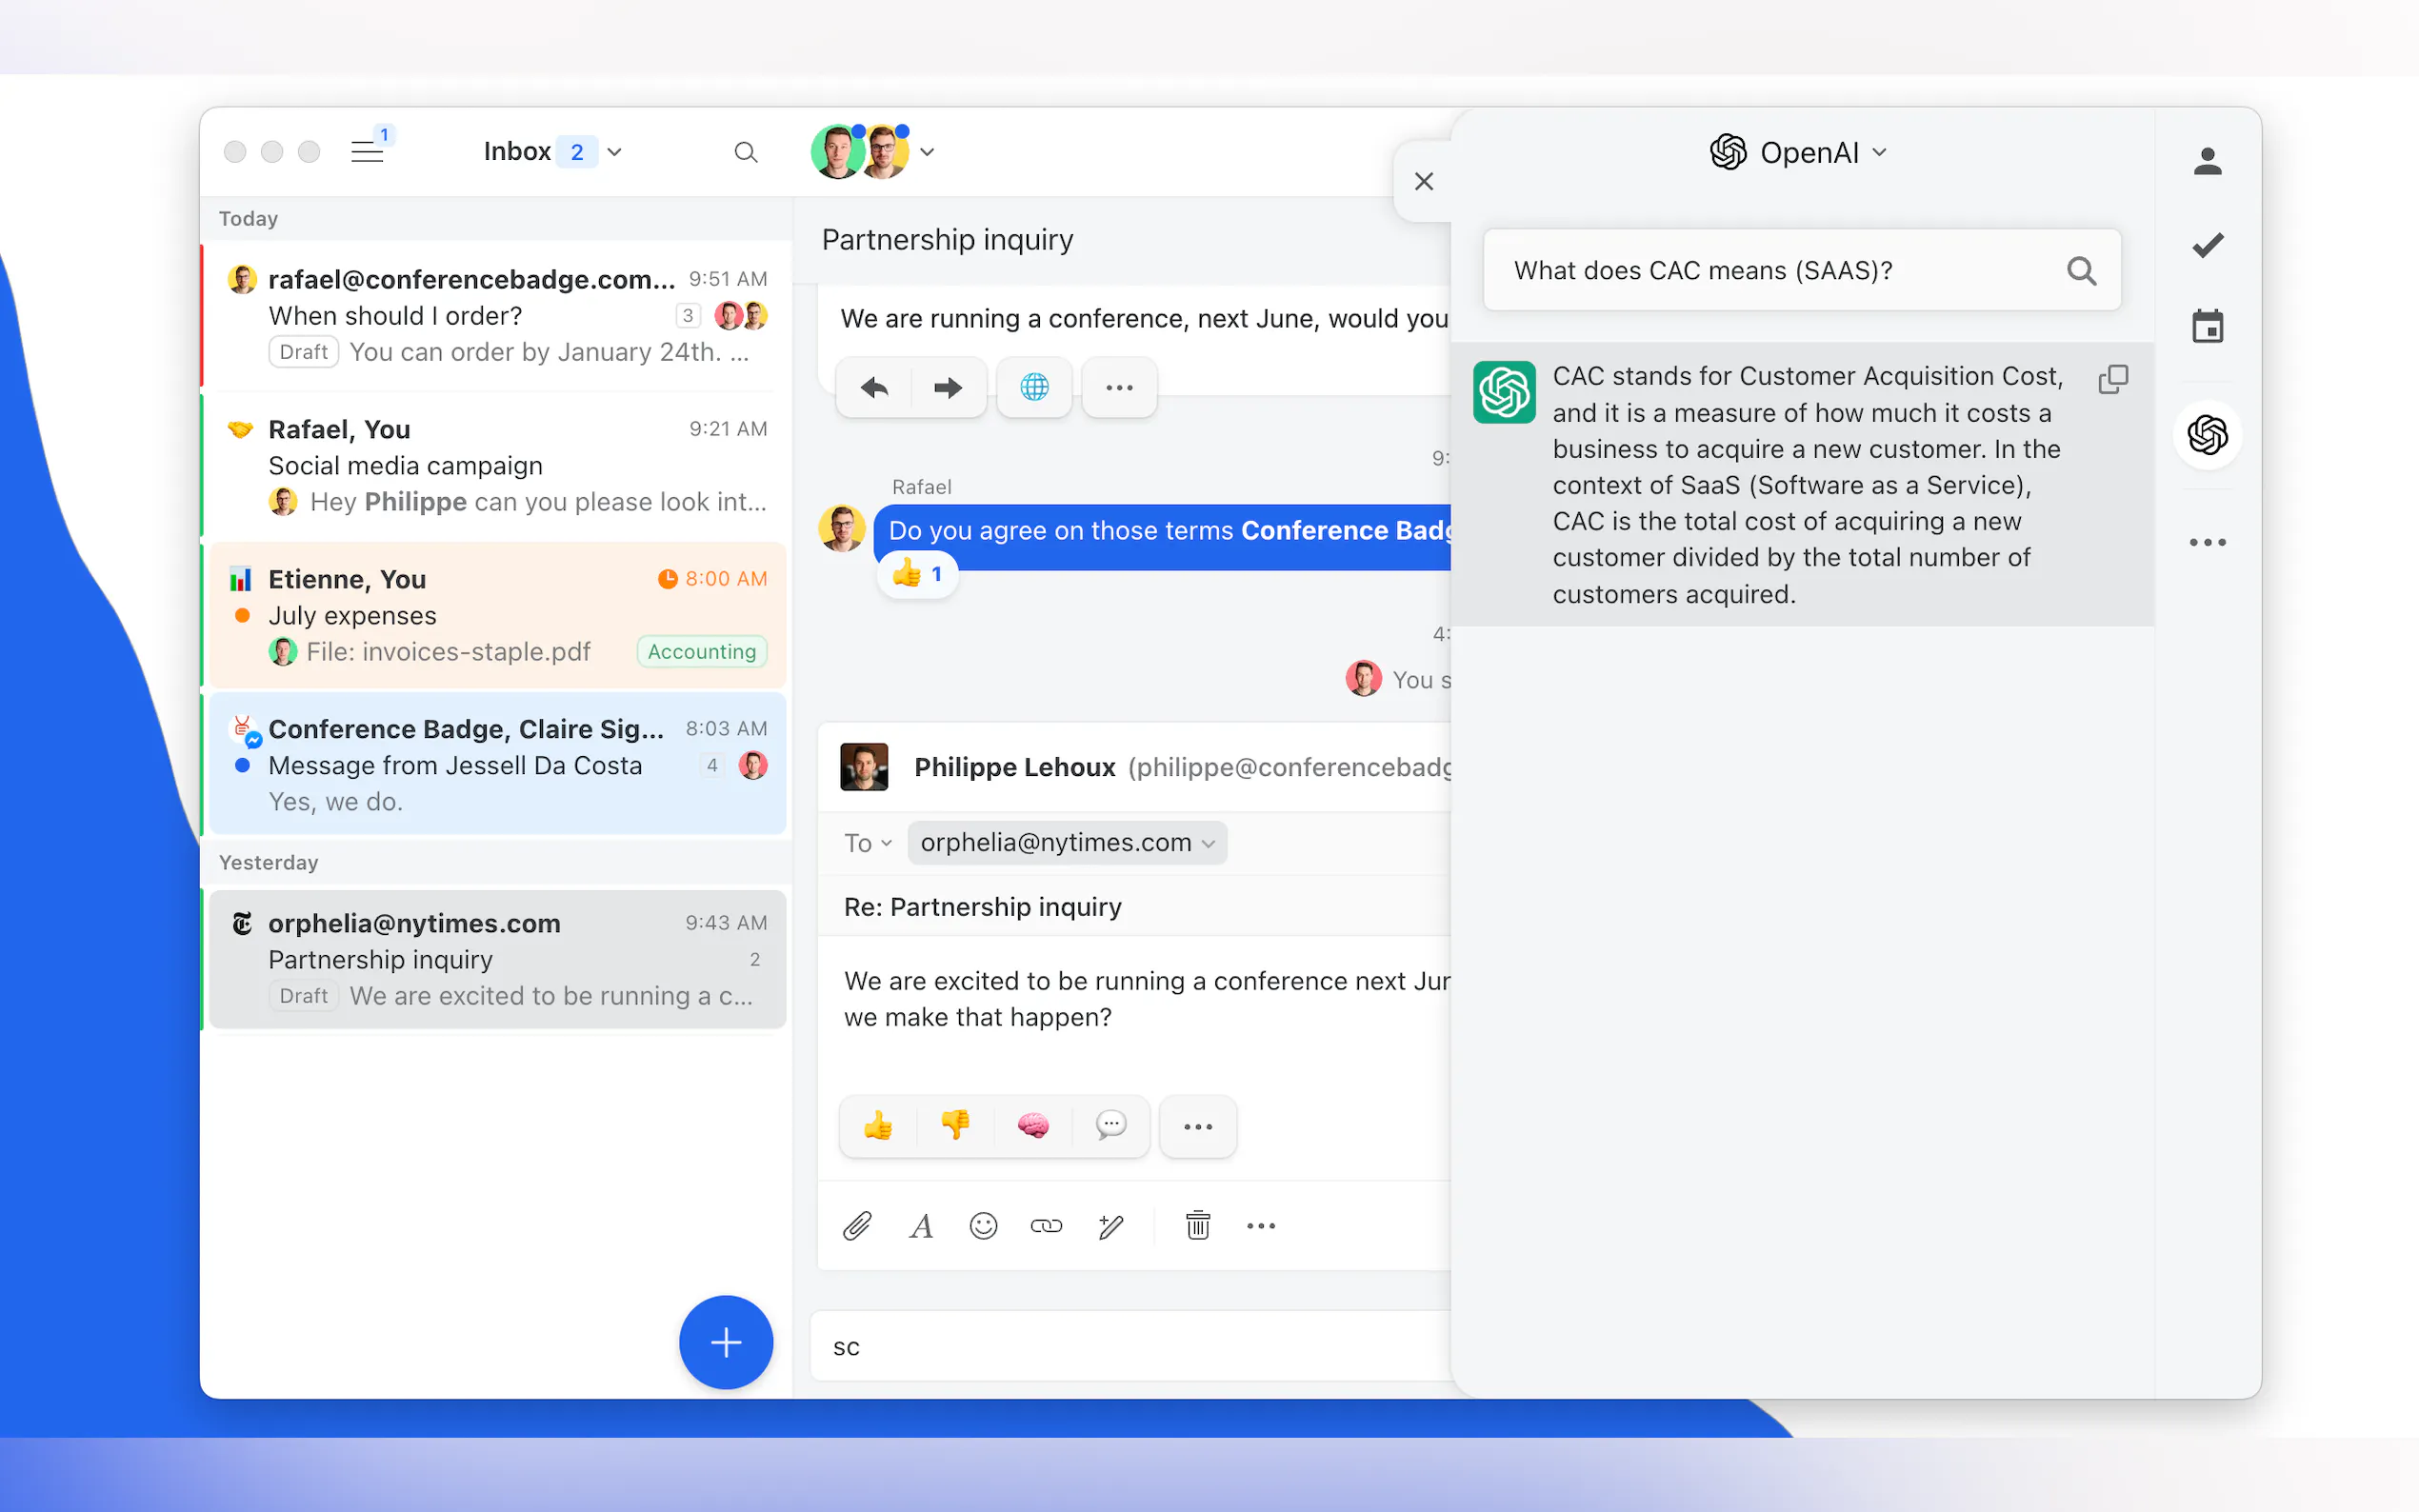Open the calendar sidebar icon
Screen dimensions: 2419x1512
[x=2206, y=327]
